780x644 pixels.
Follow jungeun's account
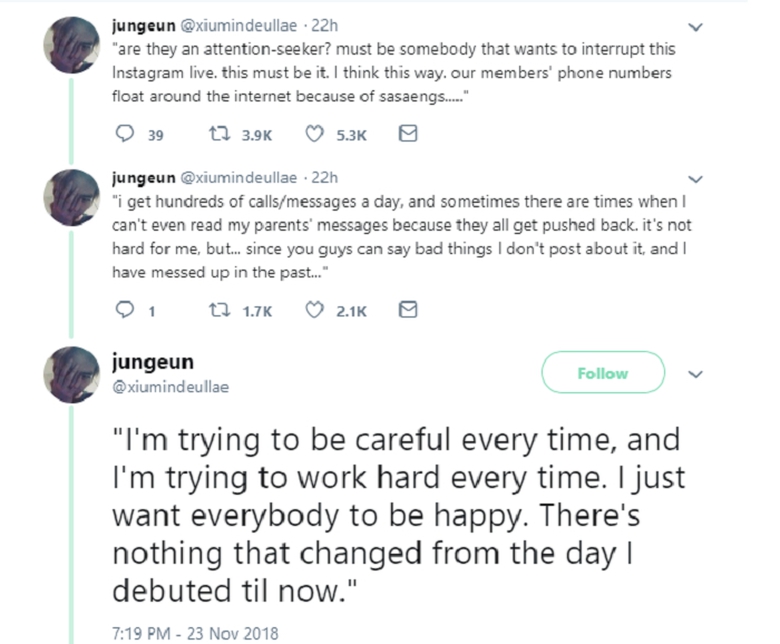603,373
